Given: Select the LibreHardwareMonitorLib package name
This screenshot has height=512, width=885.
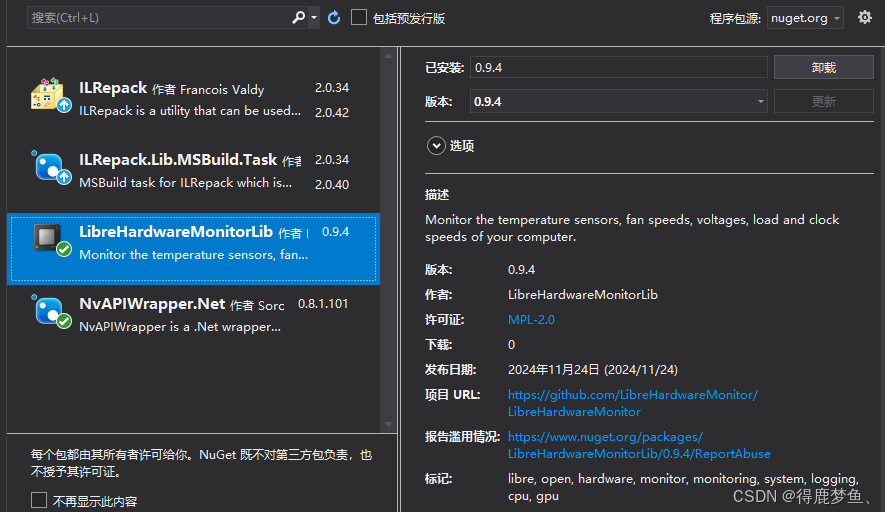Looking at the screenshot, I should [x=176, y=231].
